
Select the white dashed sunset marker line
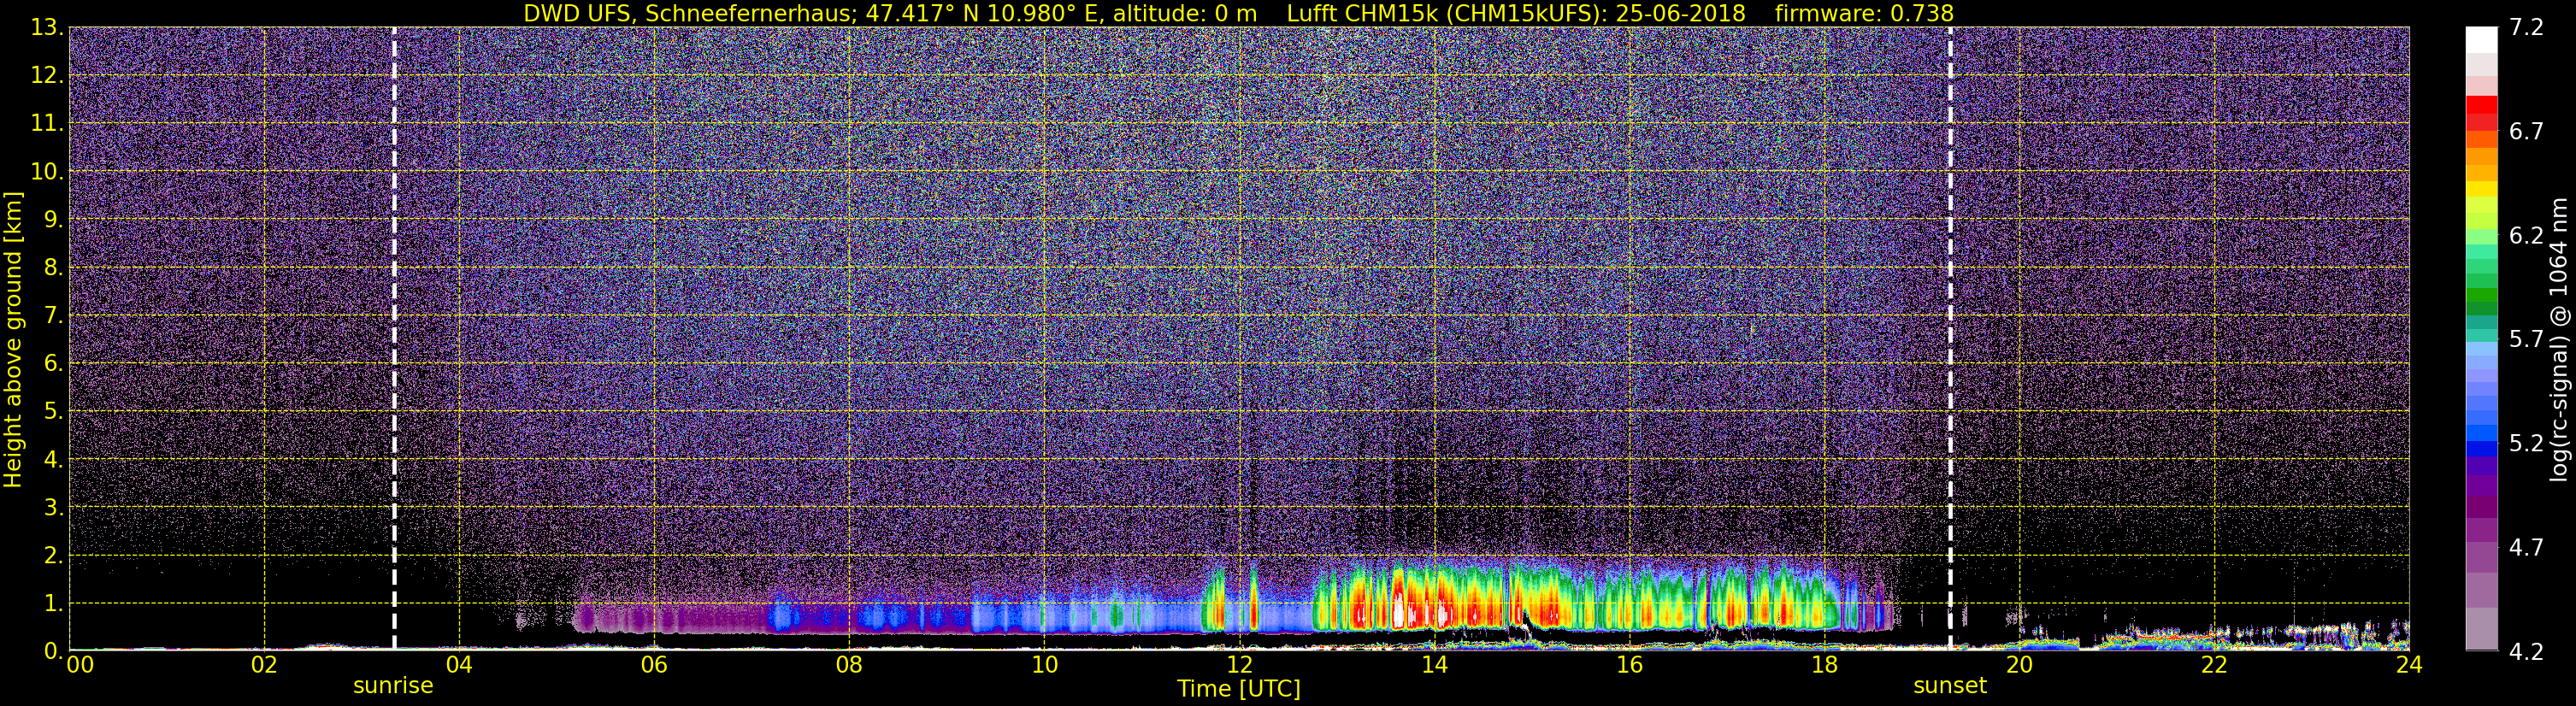[1950, 339]
